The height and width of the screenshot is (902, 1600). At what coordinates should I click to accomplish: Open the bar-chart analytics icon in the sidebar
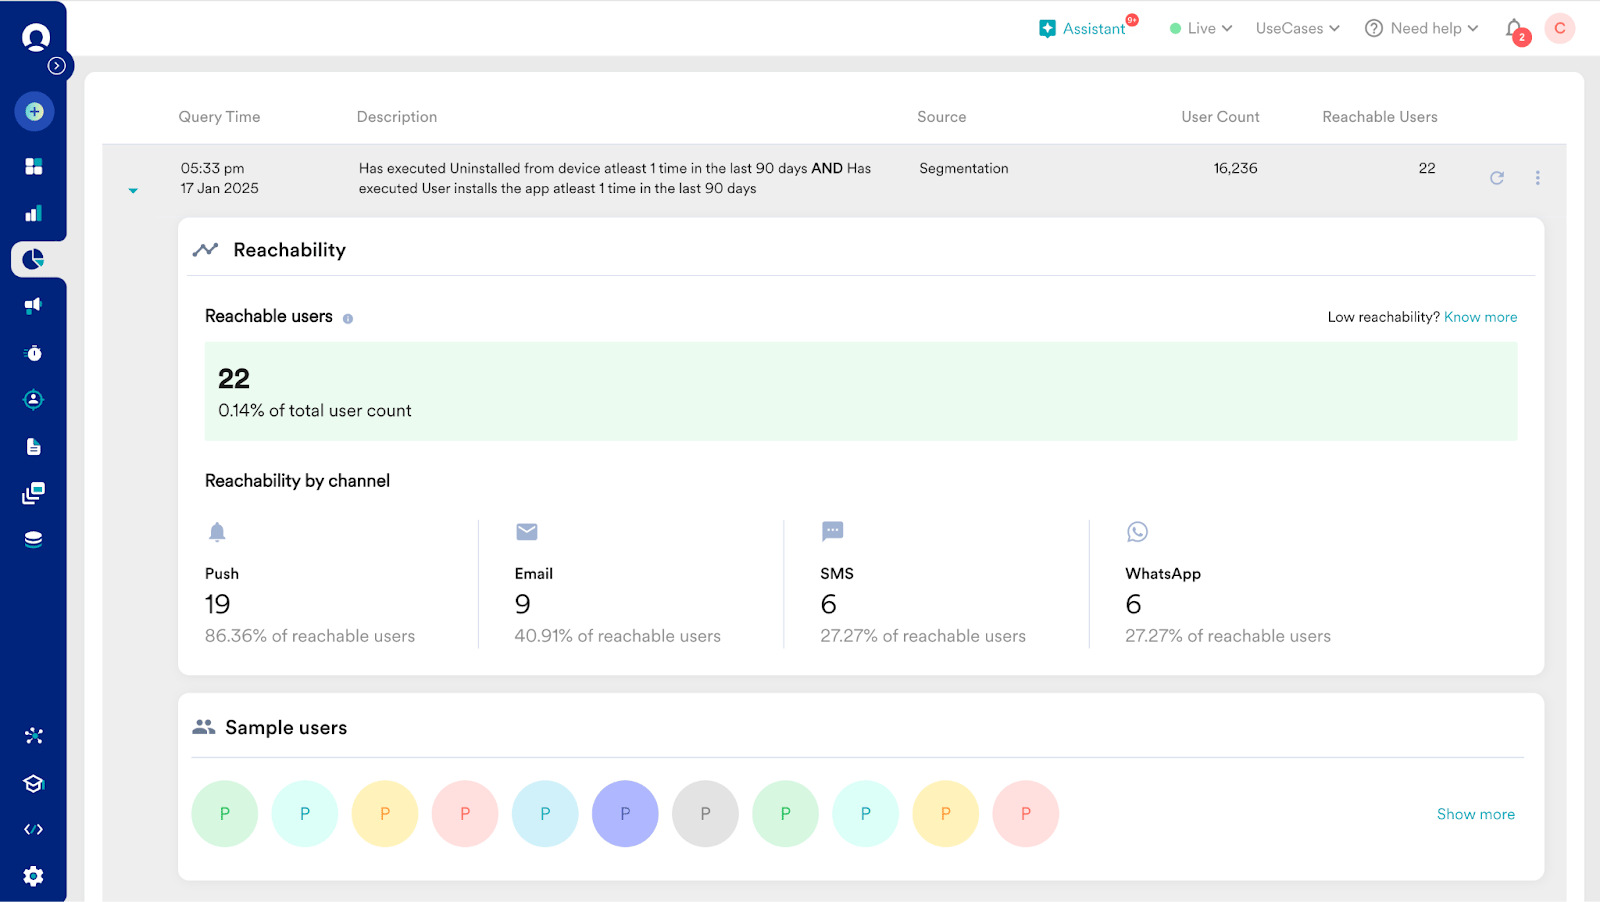click(x=34, y=213)
